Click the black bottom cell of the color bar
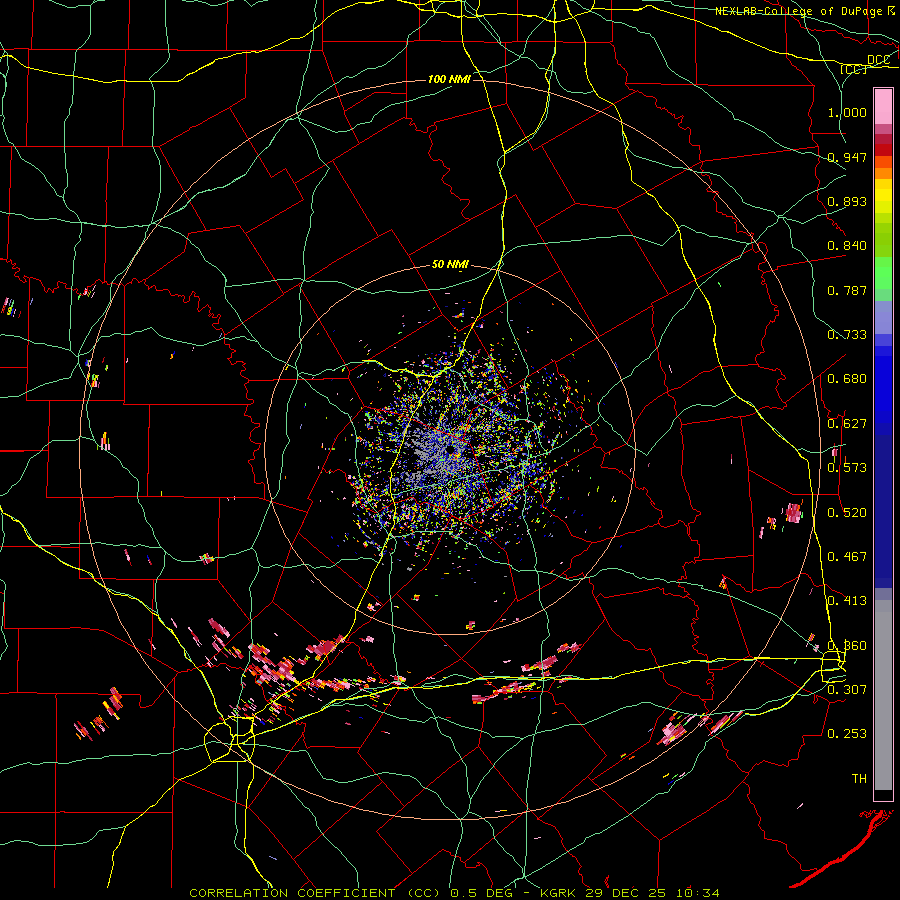This screenshot has height=900, width=900. click(883, 795)
